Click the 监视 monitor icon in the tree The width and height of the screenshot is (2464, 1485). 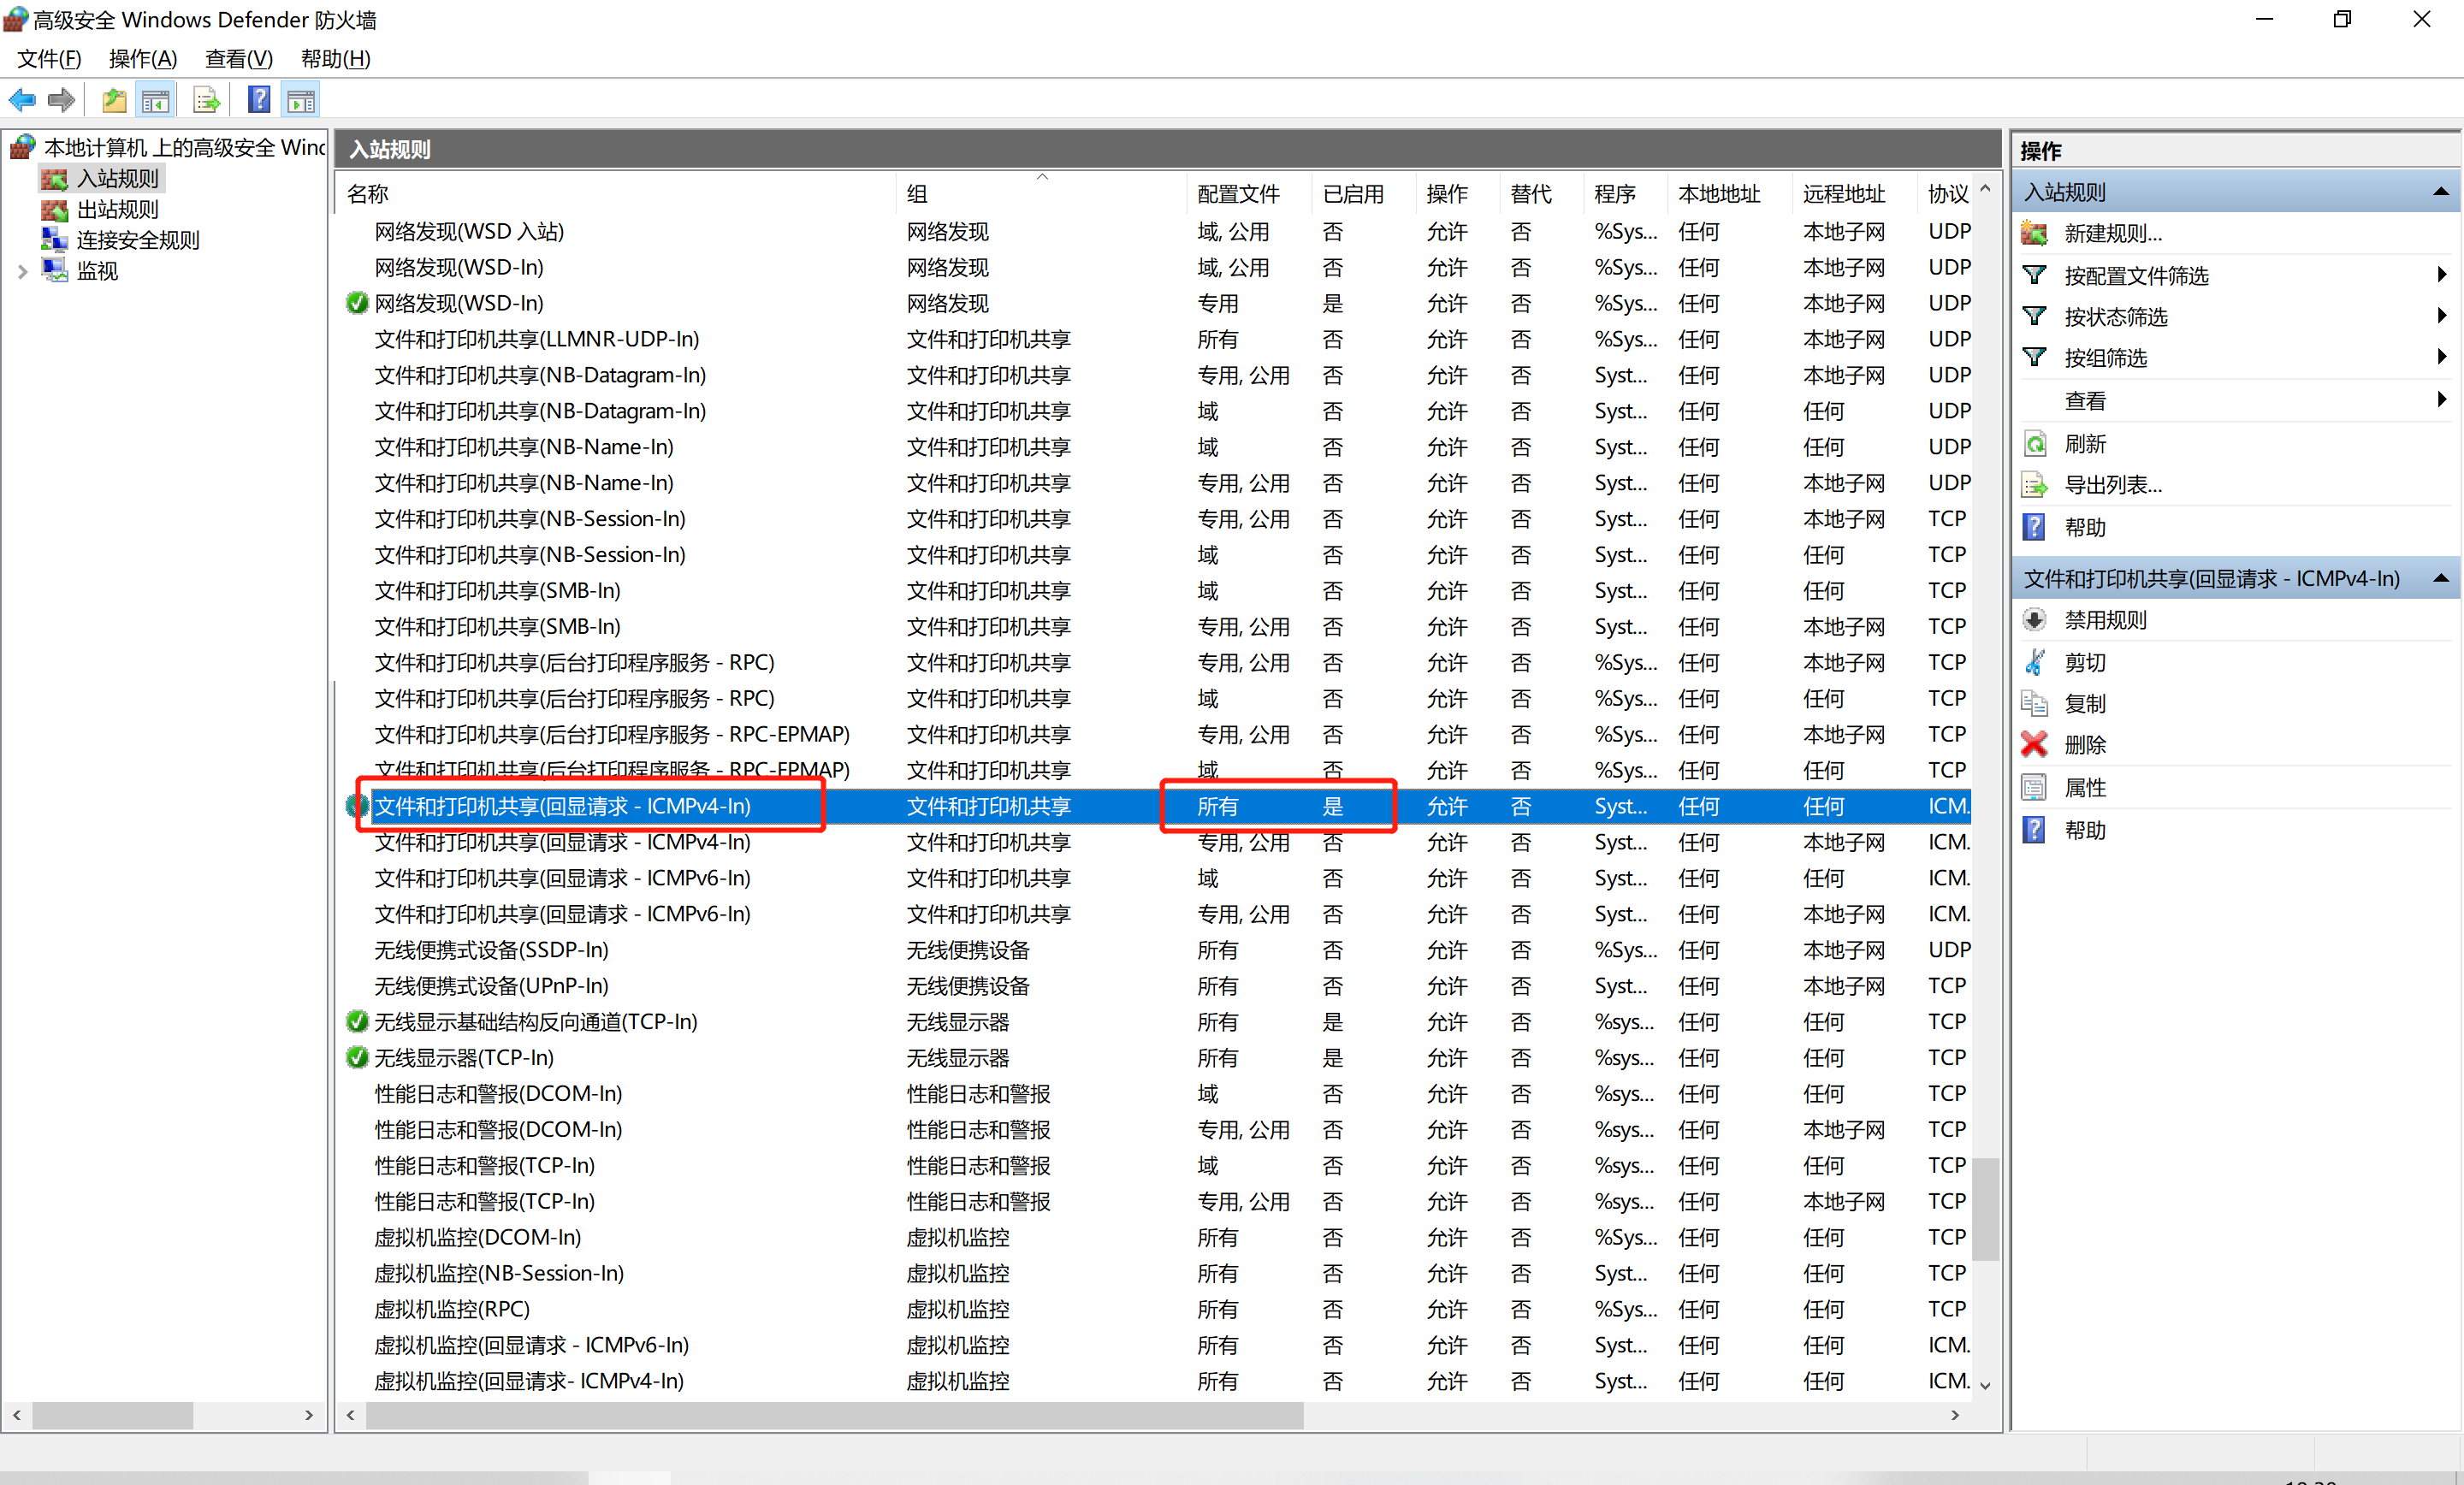click(x=54, y=270)
